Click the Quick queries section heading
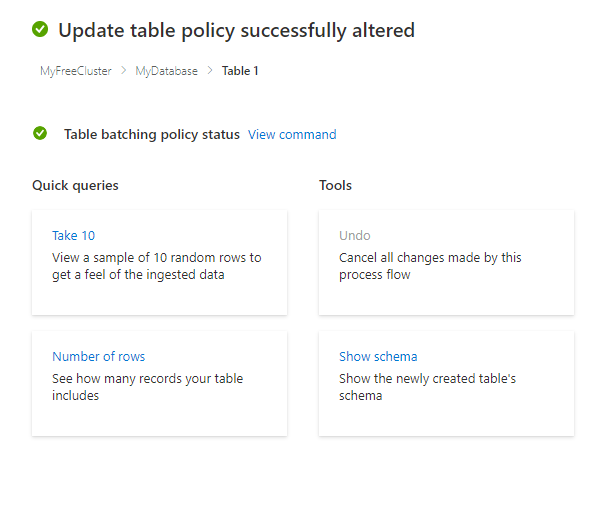 (75, 185)
